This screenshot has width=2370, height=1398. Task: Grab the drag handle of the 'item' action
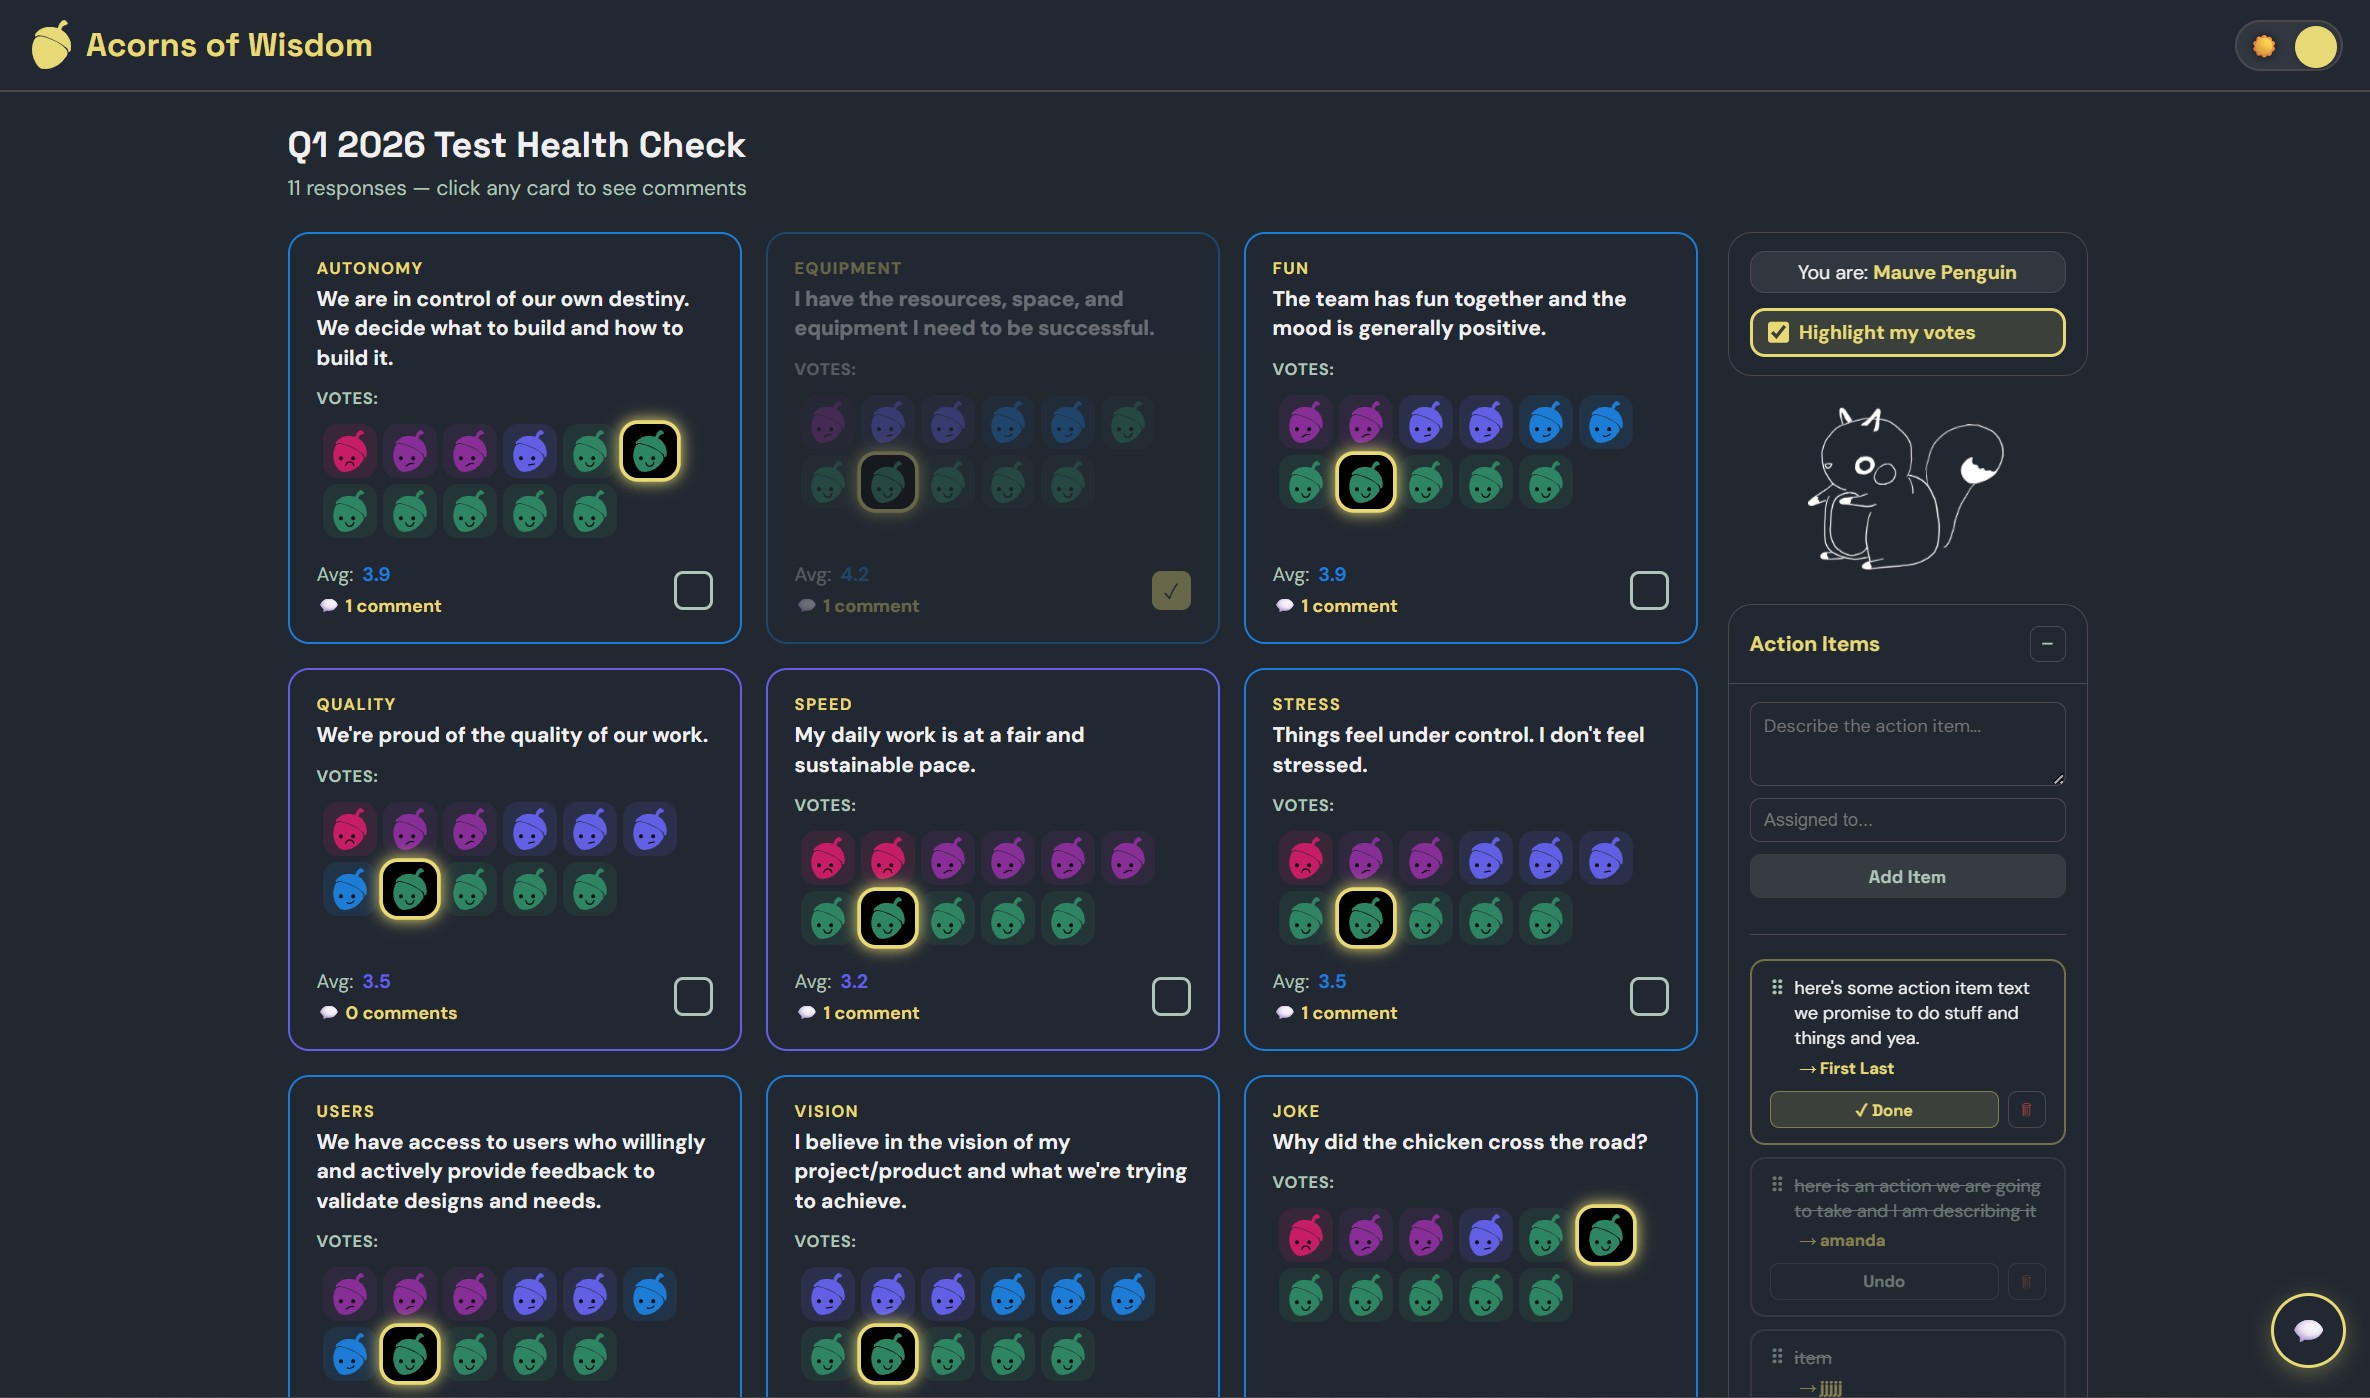coord(1777,1357)
